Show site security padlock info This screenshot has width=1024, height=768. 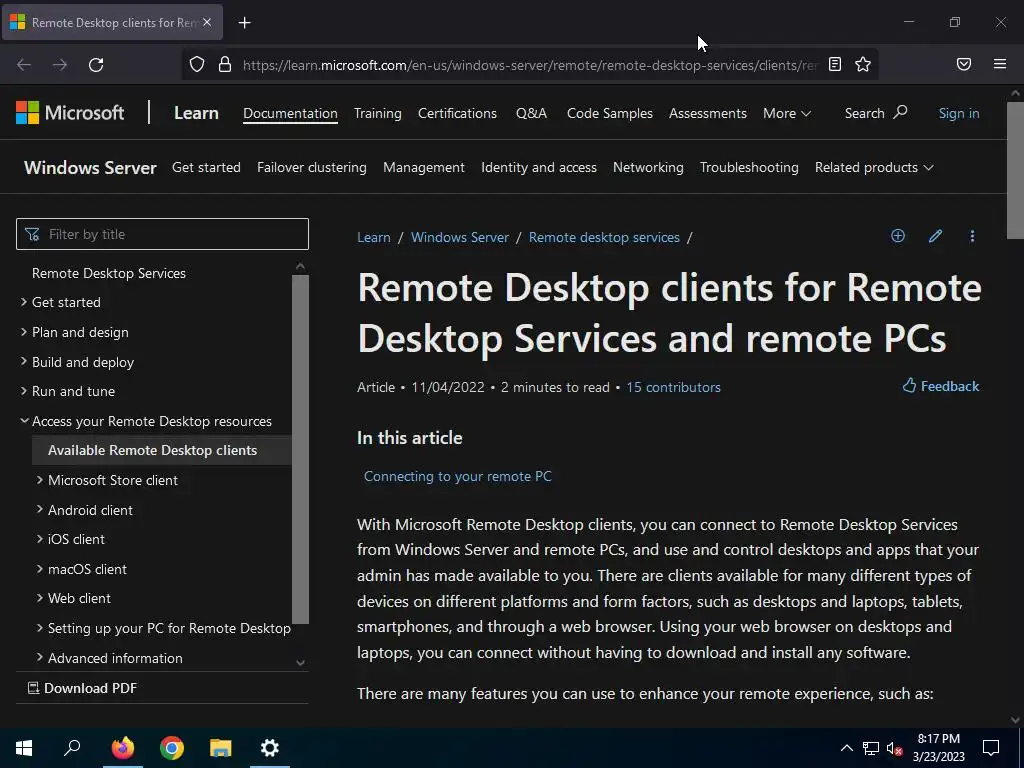pos(225,64)
